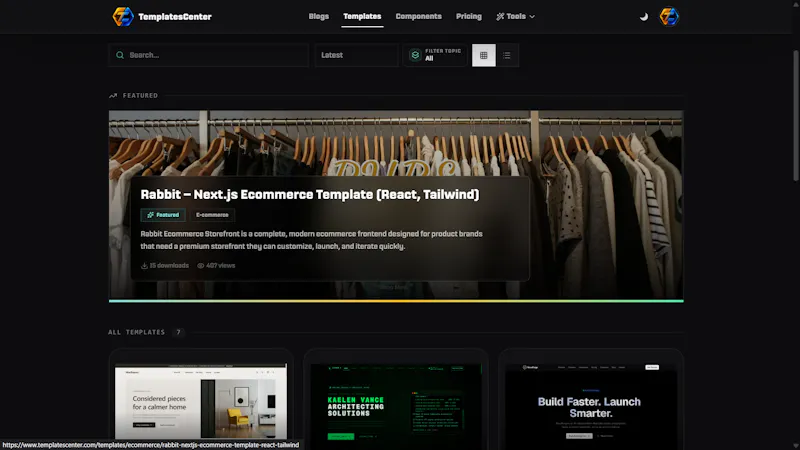Click the wrench icon beside Tools
Screen dimensions: 800x450
(x=500, y=16)
